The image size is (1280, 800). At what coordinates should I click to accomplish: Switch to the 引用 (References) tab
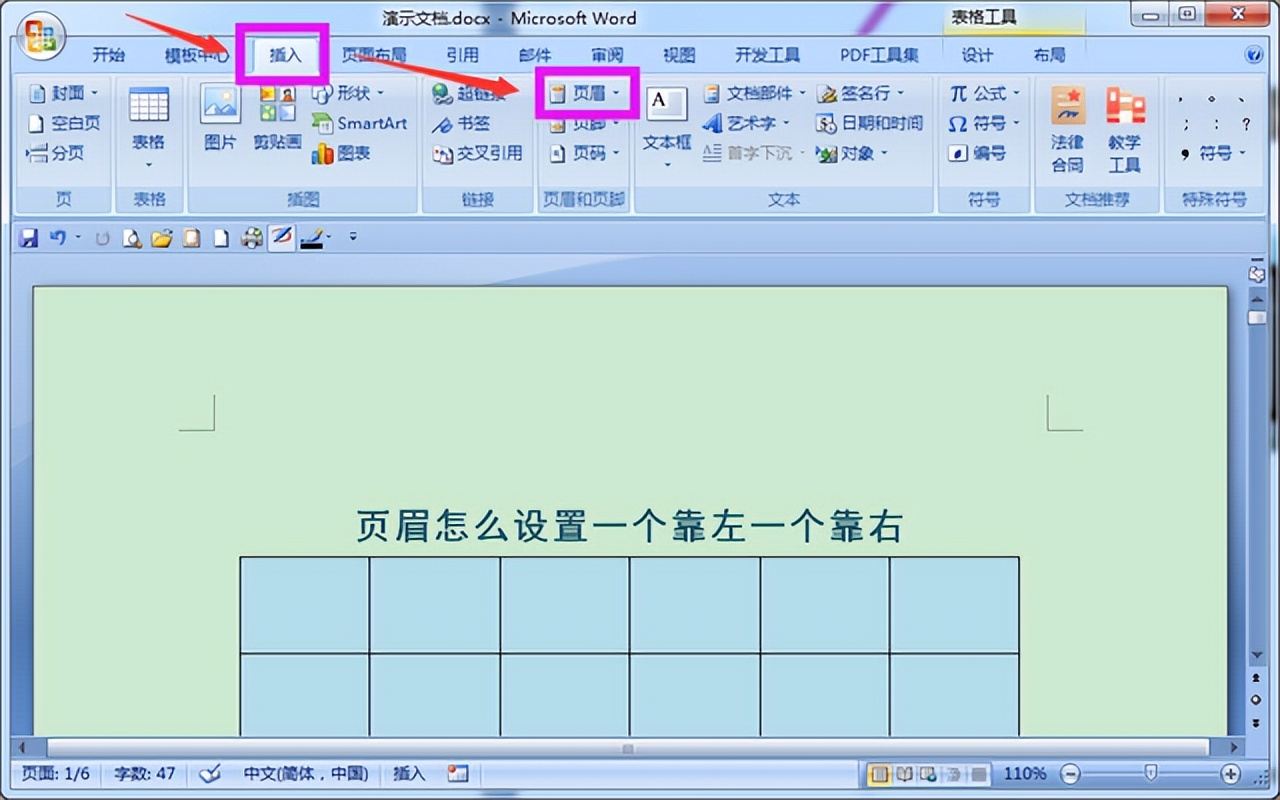pyautogui.click(x=462, y=55)
